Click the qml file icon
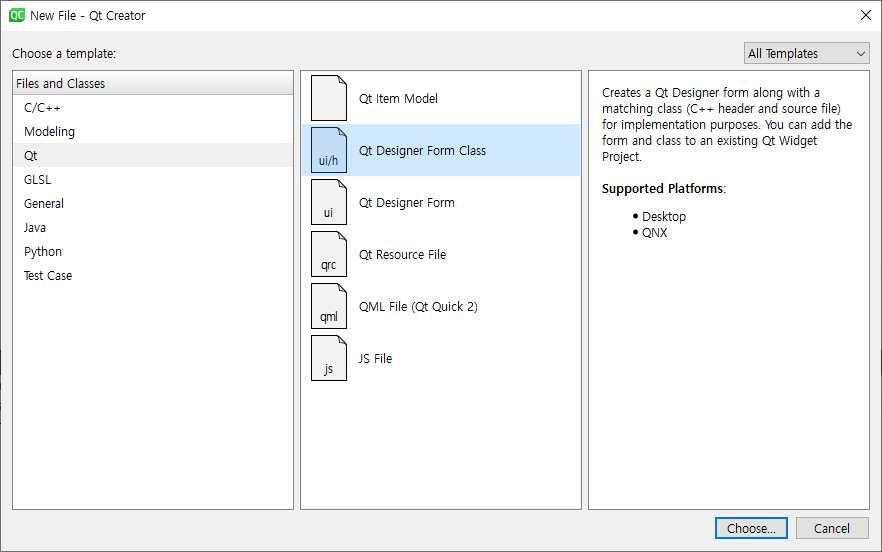This screenshot has width=882, height=552. [328, 307]
